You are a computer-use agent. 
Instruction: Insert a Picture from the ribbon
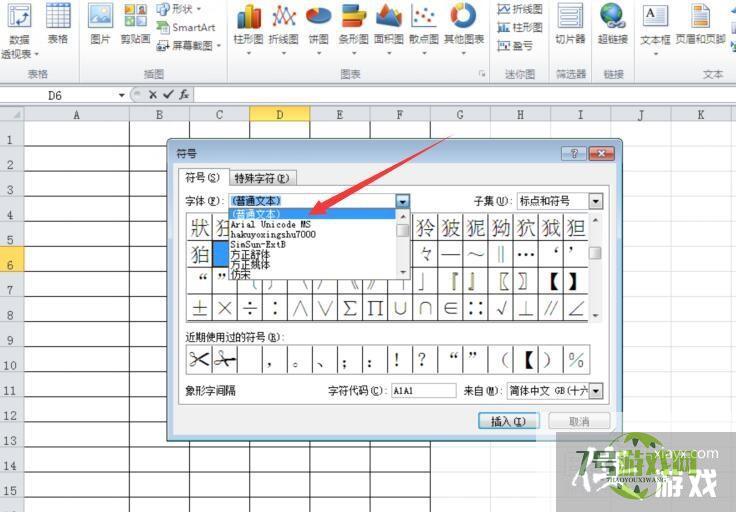point(100,23)
